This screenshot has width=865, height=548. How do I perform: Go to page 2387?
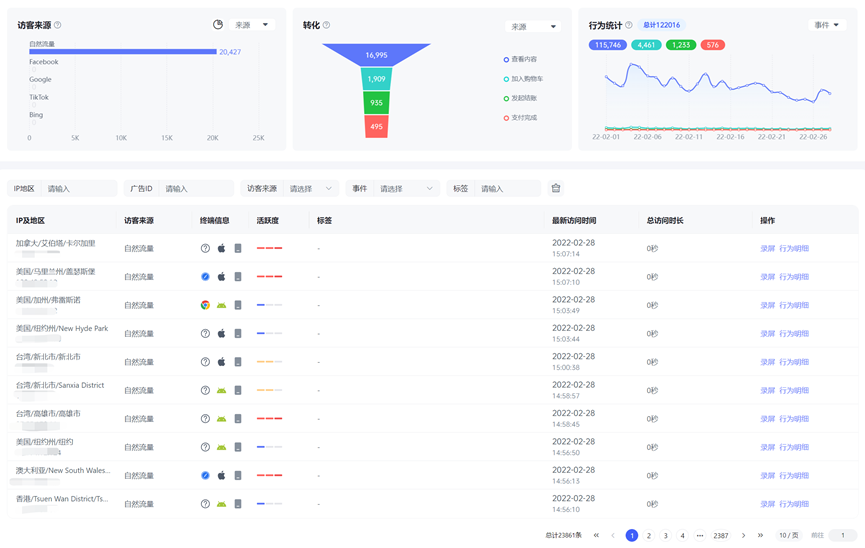coord(720,535)
